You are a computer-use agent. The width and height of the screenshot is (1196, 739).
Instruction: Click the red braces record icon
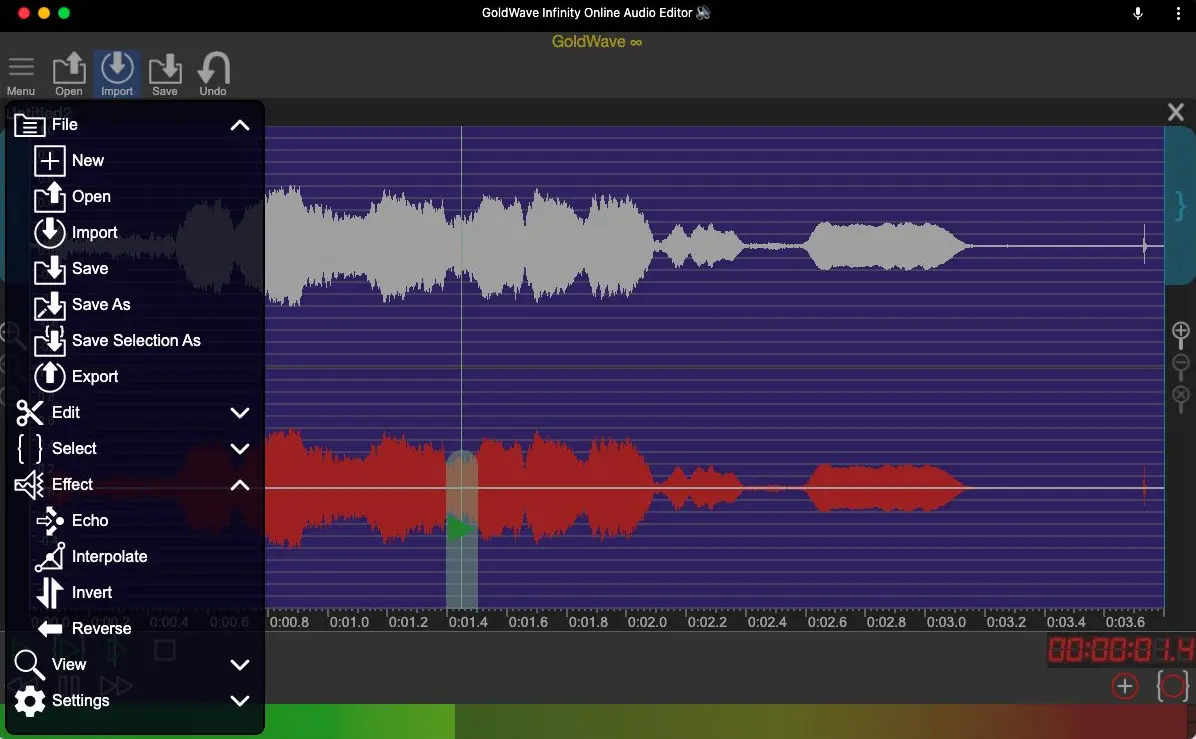tap(1172, 686)
